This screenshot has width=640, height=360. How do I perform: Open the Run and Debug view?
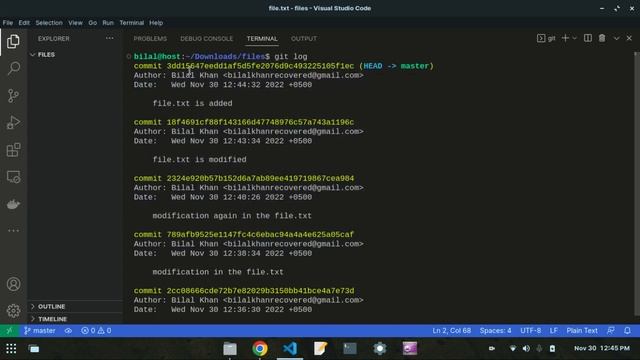pyautogui.click(x=13, y=122)
